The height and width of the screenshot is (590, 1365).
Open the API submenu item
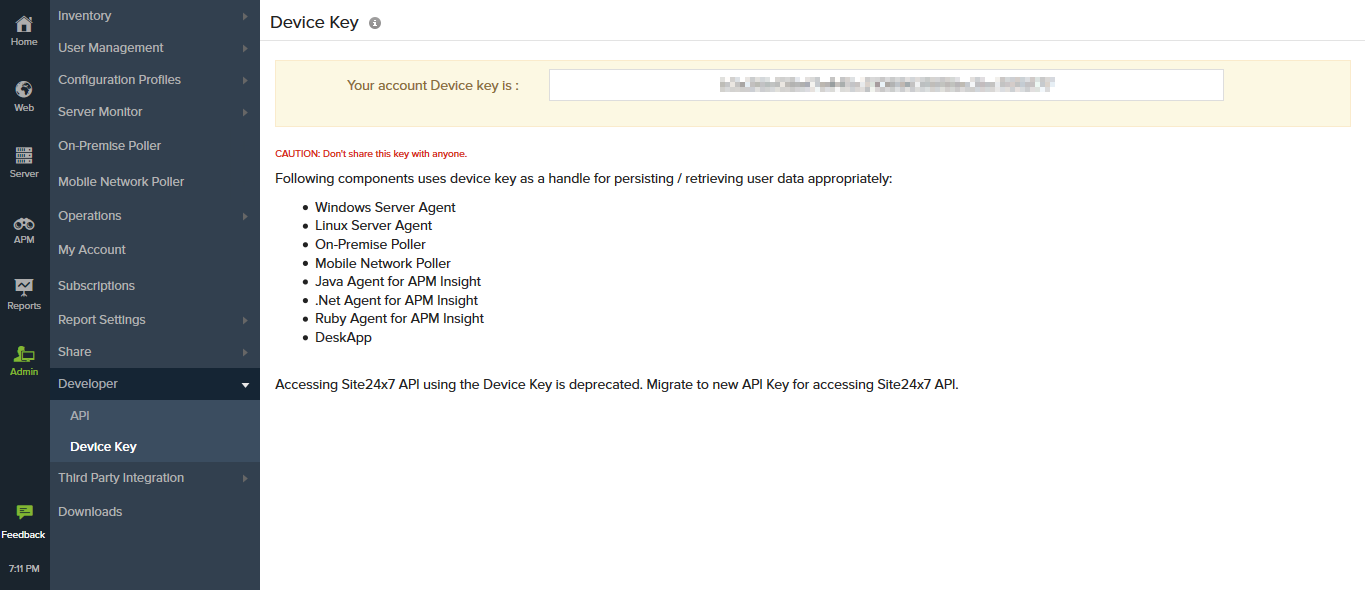80,416
